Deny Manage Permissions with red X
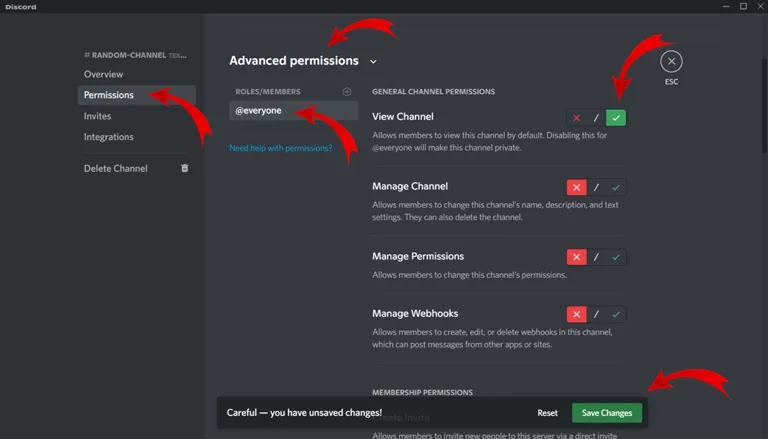The width and height of the screenshot is (768, 439). [576, 257]
